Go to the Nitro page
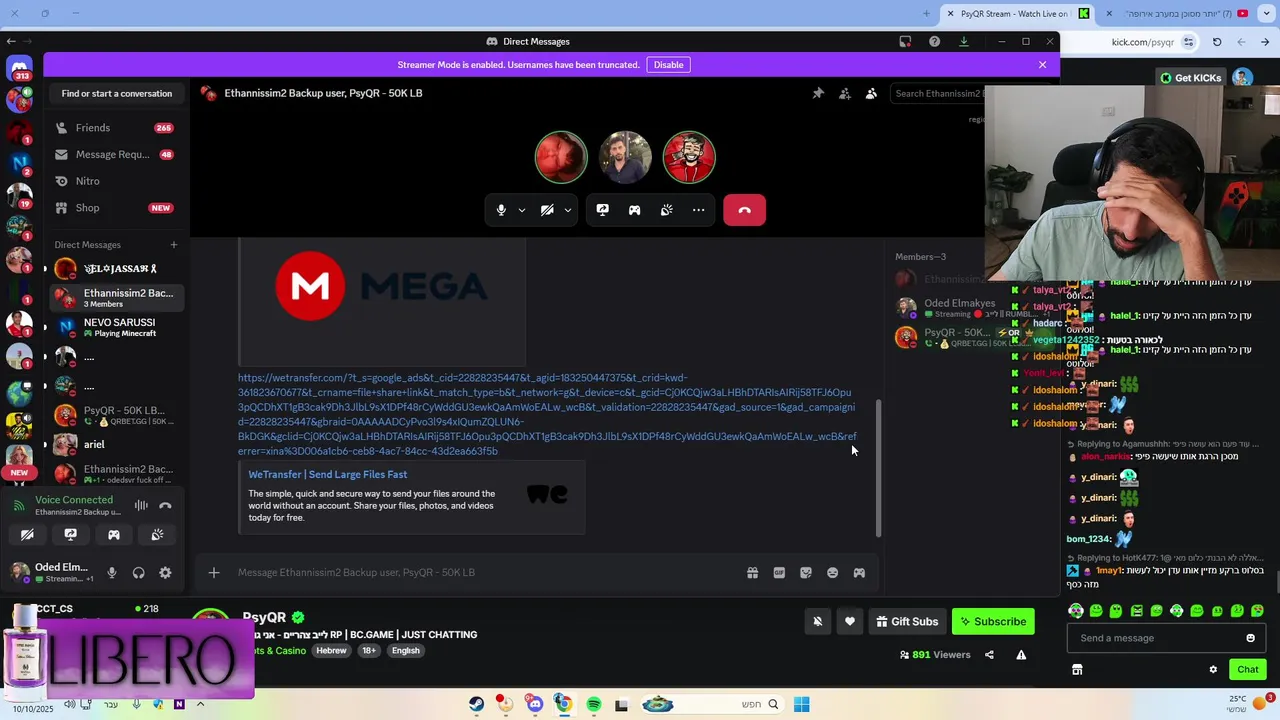The height and width of the screenshot is (720, 1280). click(116, 181)
